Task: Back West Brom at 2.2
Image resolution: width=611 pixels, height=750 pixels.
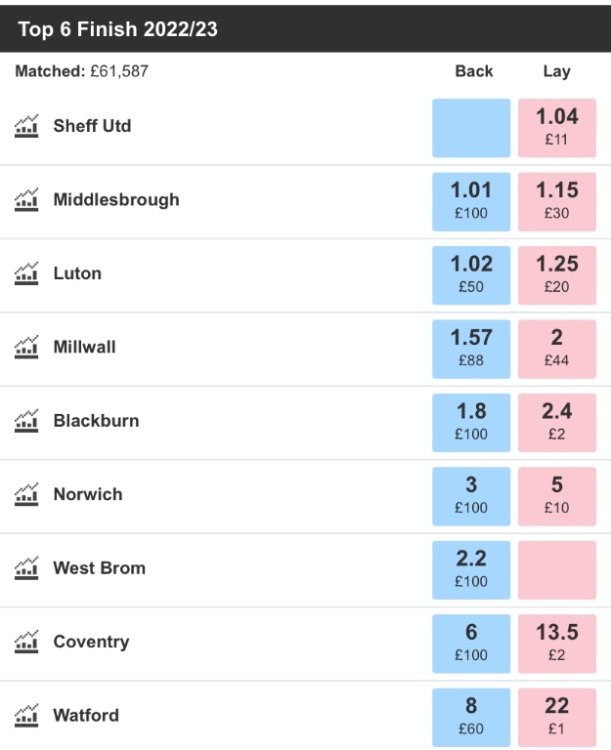Action: pyautogui.click(x=471, y=570)
